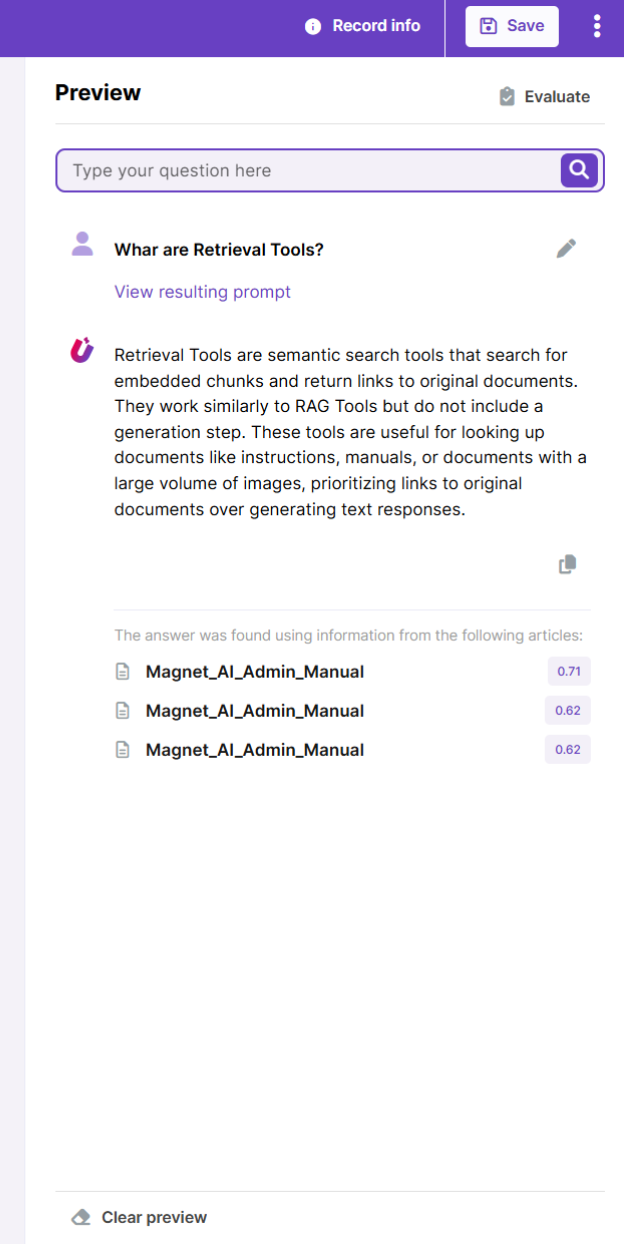624x1244 pixels.
Task: Click the user avatar icon
Action: point(82,244)
